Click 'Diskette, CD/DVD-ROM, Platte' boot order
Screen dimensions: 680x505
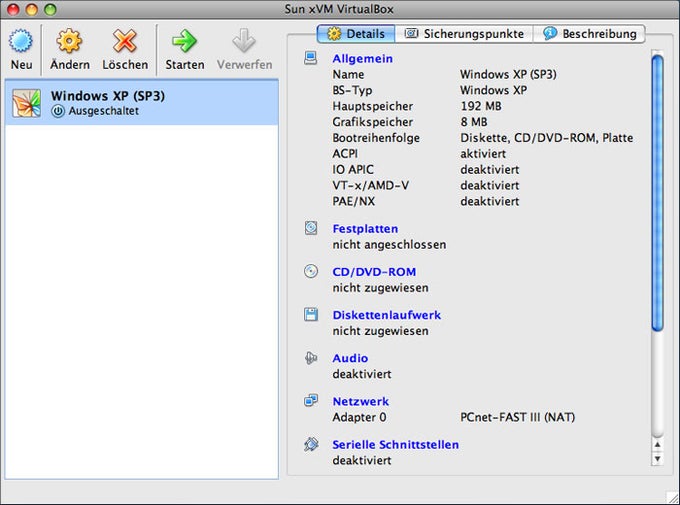click(546, 138)
